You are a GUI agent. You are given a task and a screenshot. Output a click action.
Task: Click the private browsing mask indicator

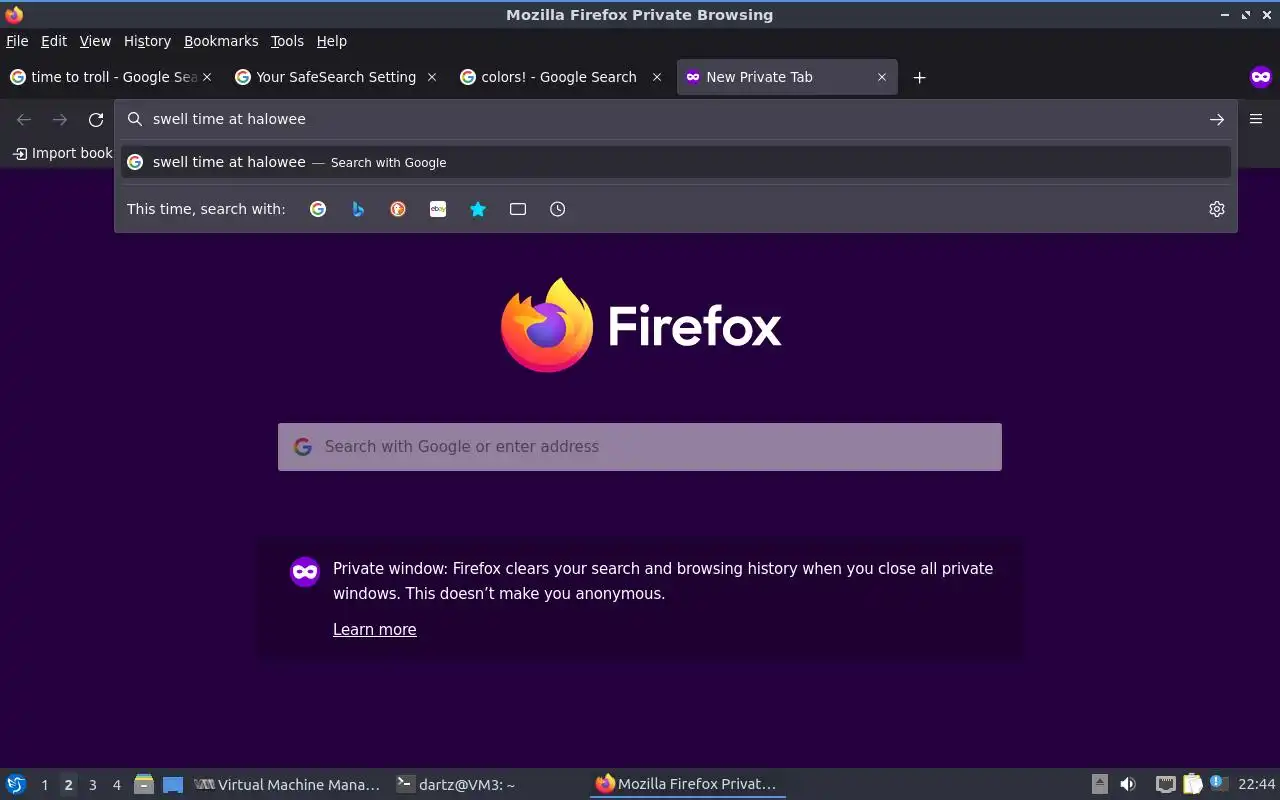point(1261,77)
